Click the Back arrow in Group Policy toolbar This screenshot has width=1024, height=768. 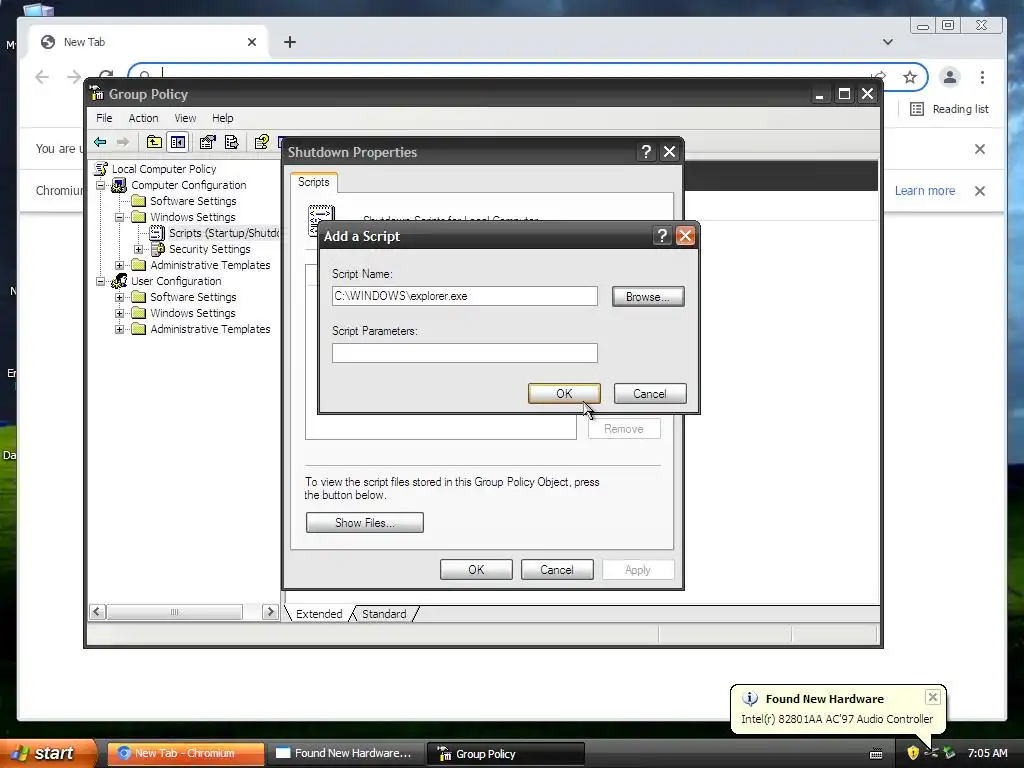(100, 142)
